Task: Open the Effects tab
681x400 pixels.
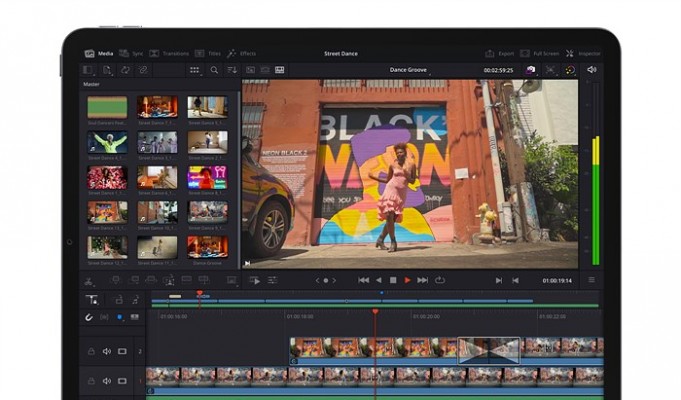Action: (241, 53)
